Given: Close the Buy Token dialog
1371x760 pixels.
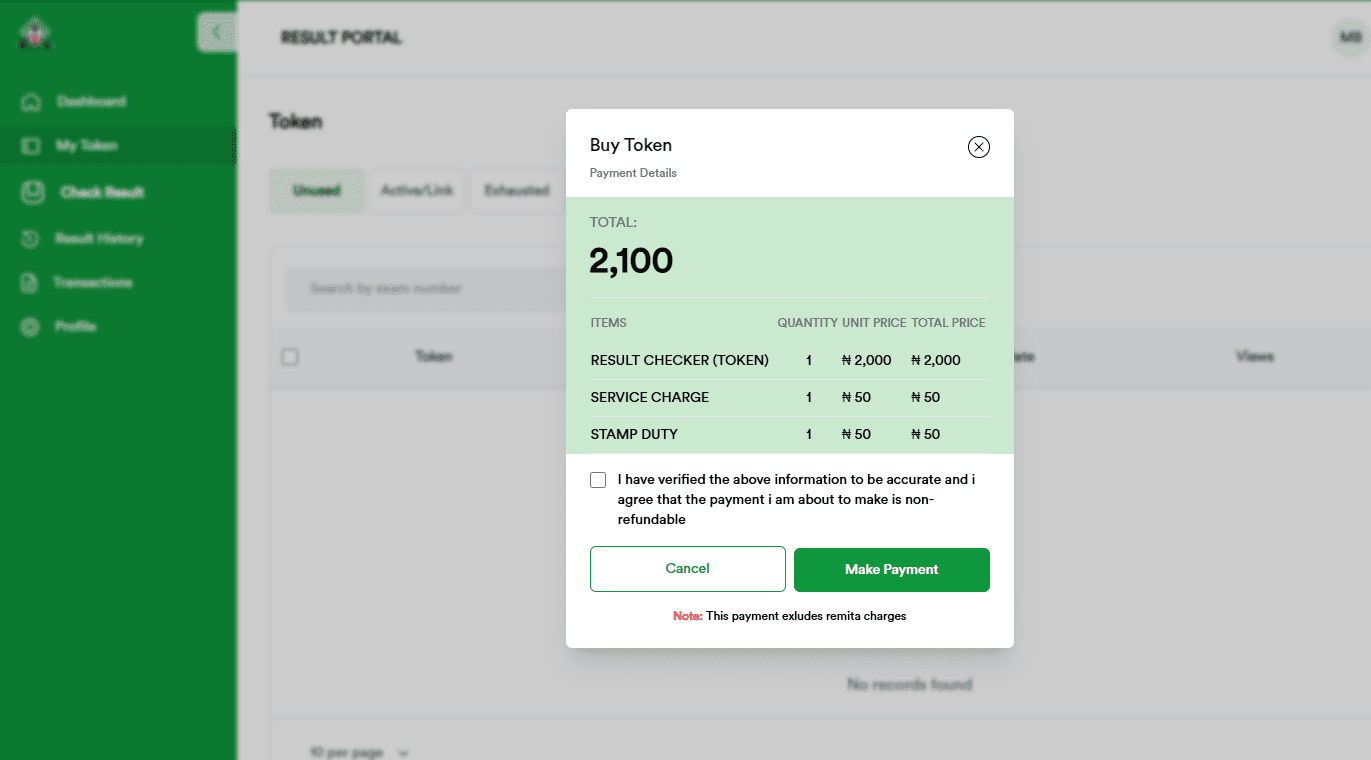Looking at the screenshot, I should pyautogui.click(x=978, y=147).
